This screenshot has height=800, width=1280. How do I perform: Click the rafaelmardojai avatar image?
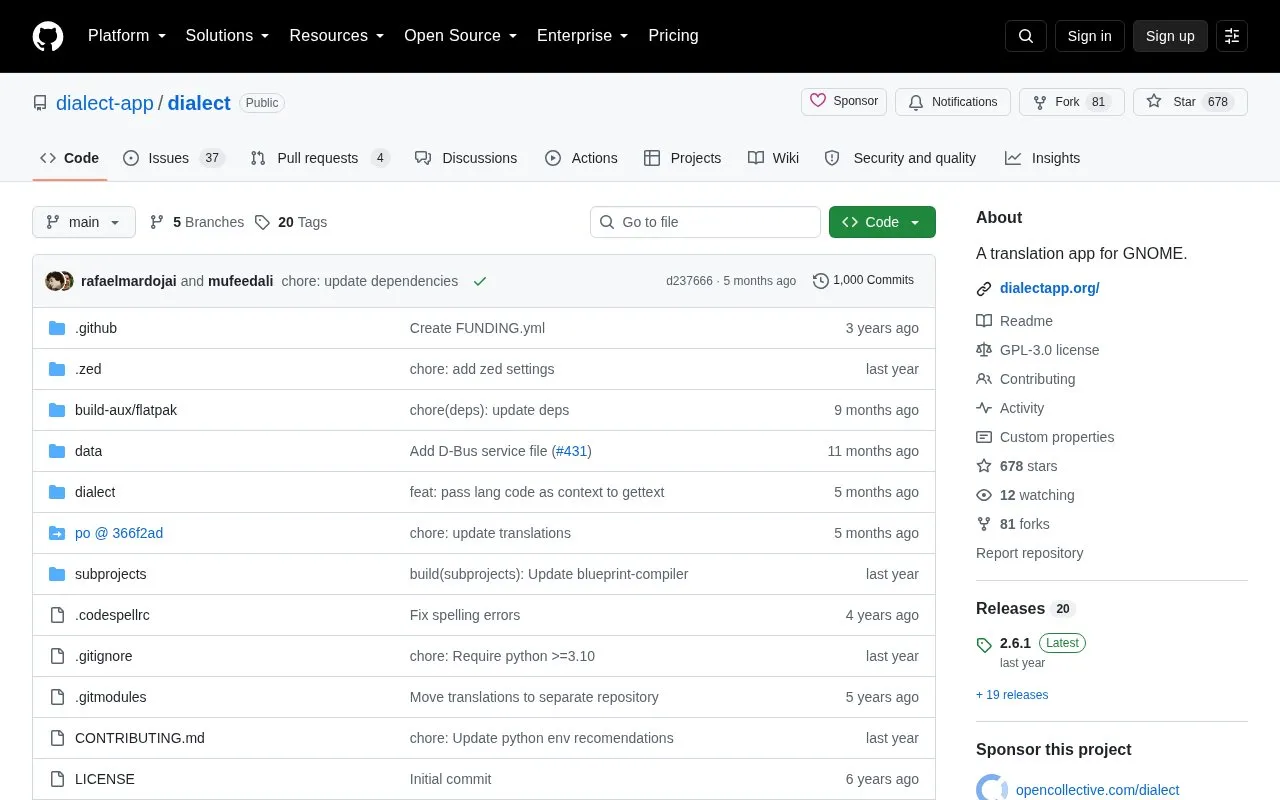[x=56, y=281]
